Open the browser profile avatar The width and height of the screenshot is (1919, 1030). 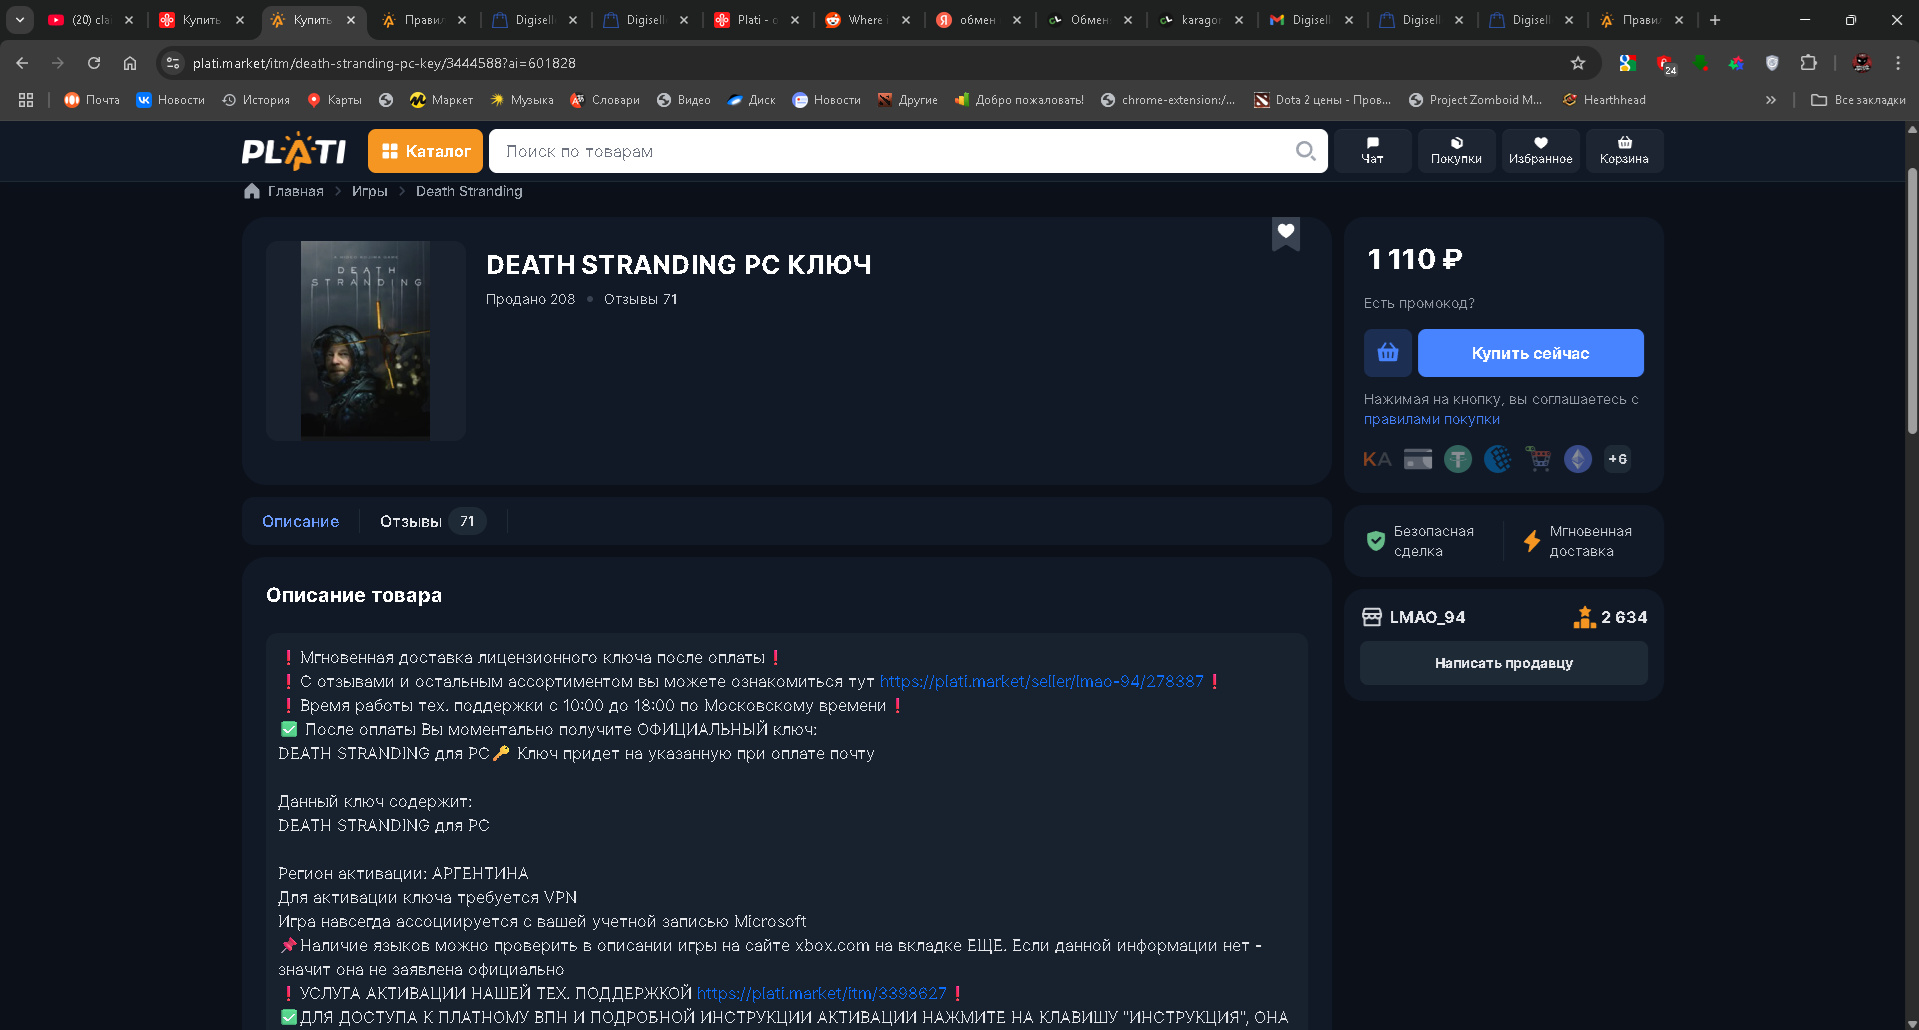(1862, 63)
